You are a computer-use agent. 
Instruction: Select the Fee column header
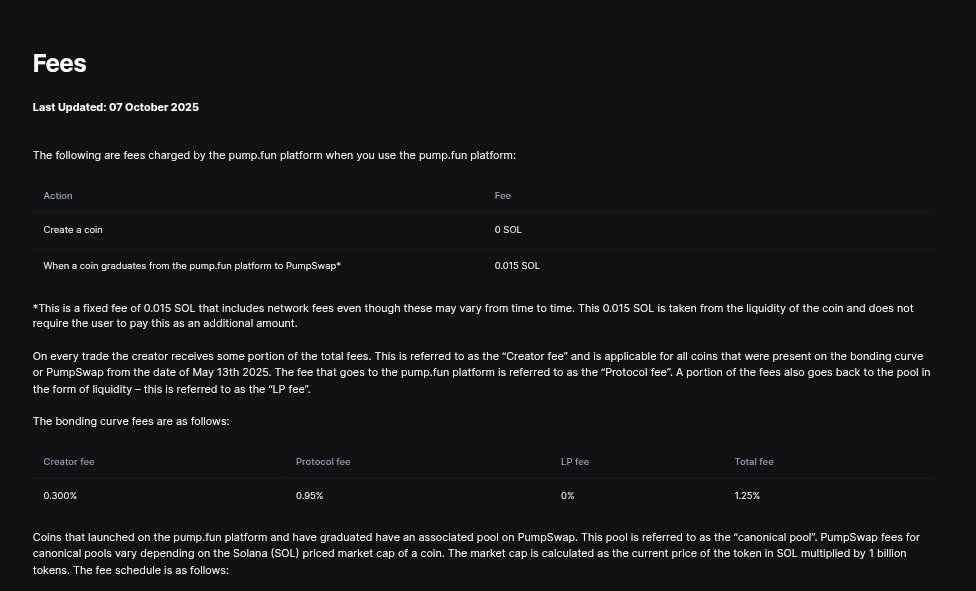(x=503, y=196)
